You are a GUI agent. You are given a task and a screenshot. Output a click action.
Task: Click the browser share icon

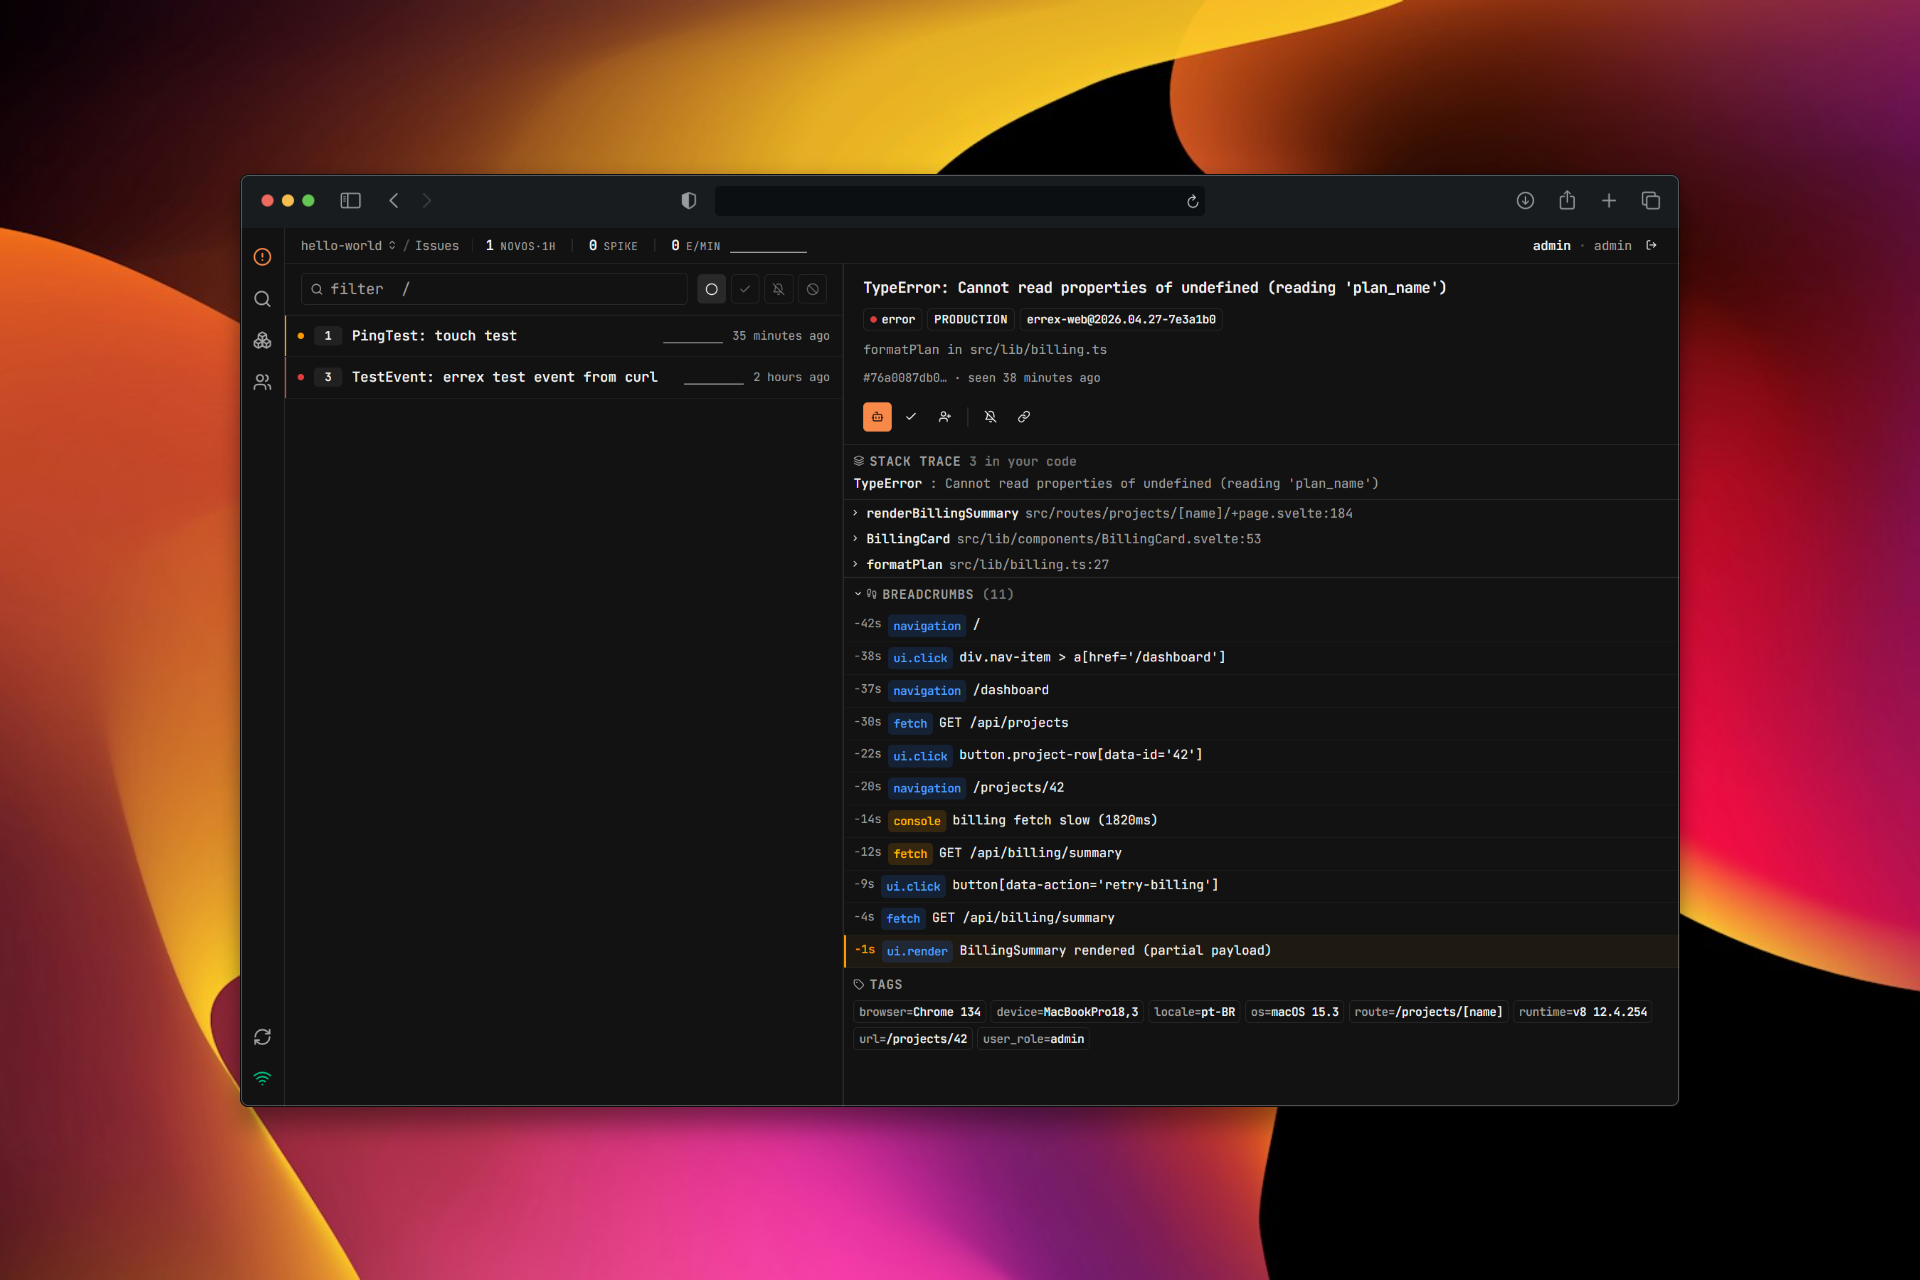1567,201
